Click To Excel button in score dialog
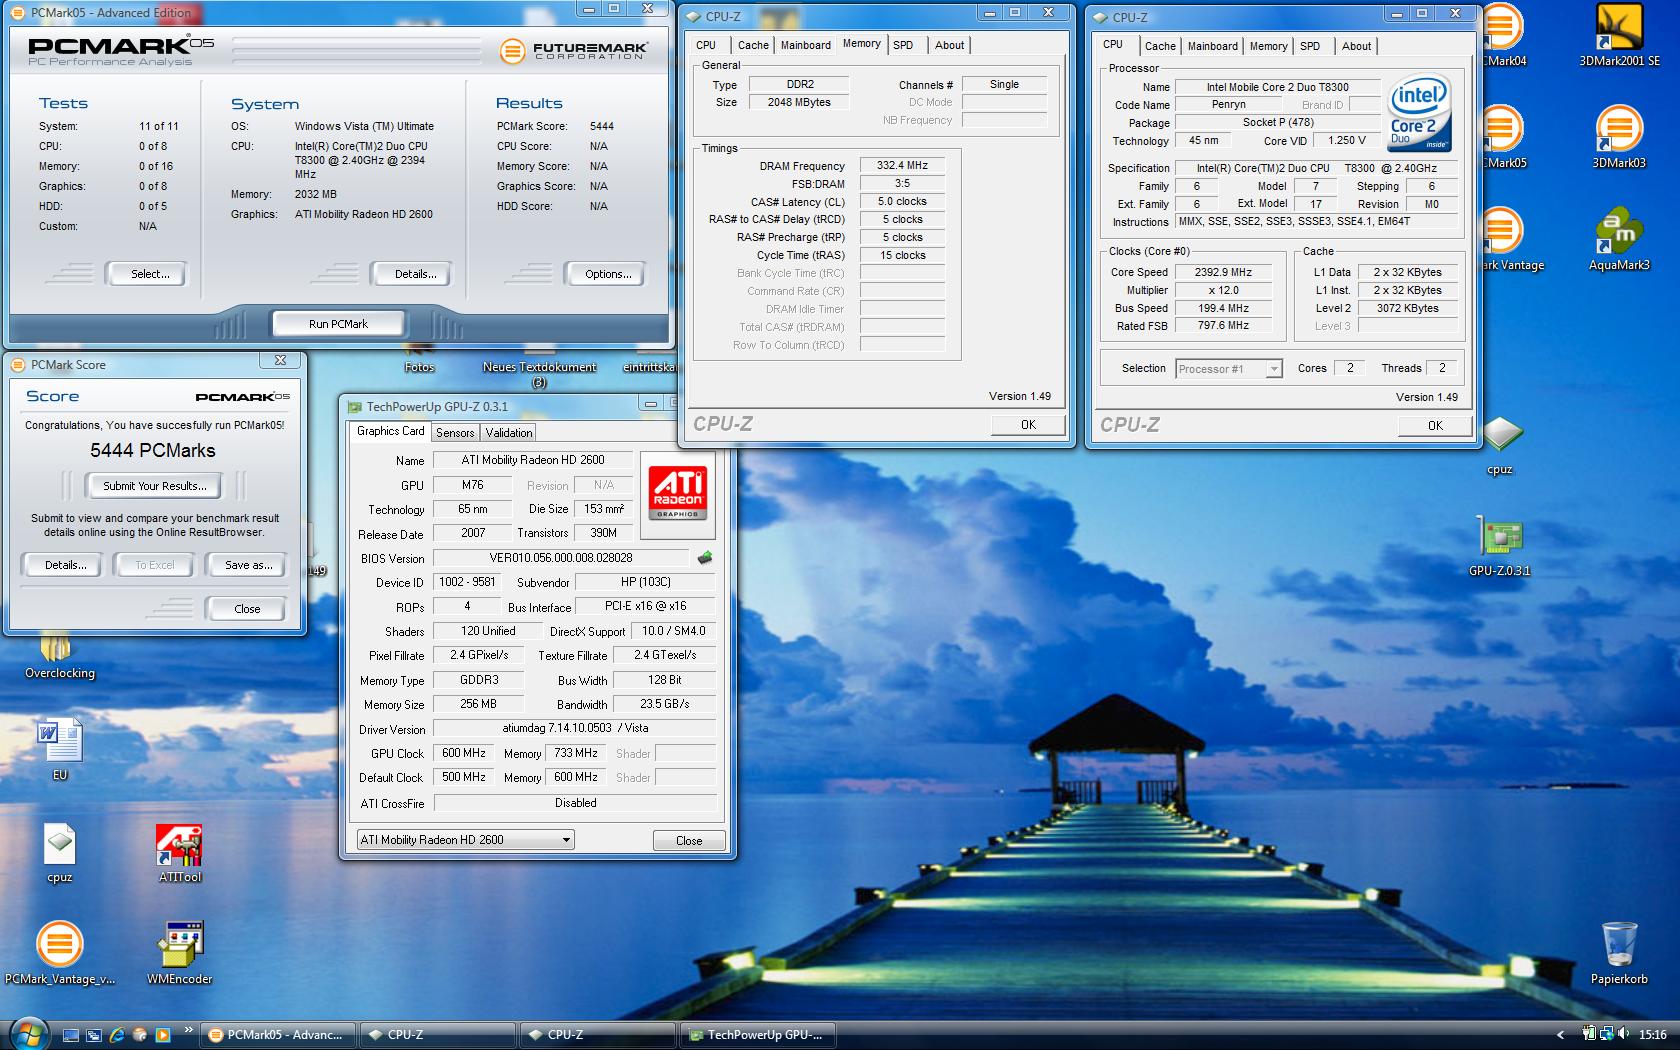1680x1050 pixels. point(155,565)
